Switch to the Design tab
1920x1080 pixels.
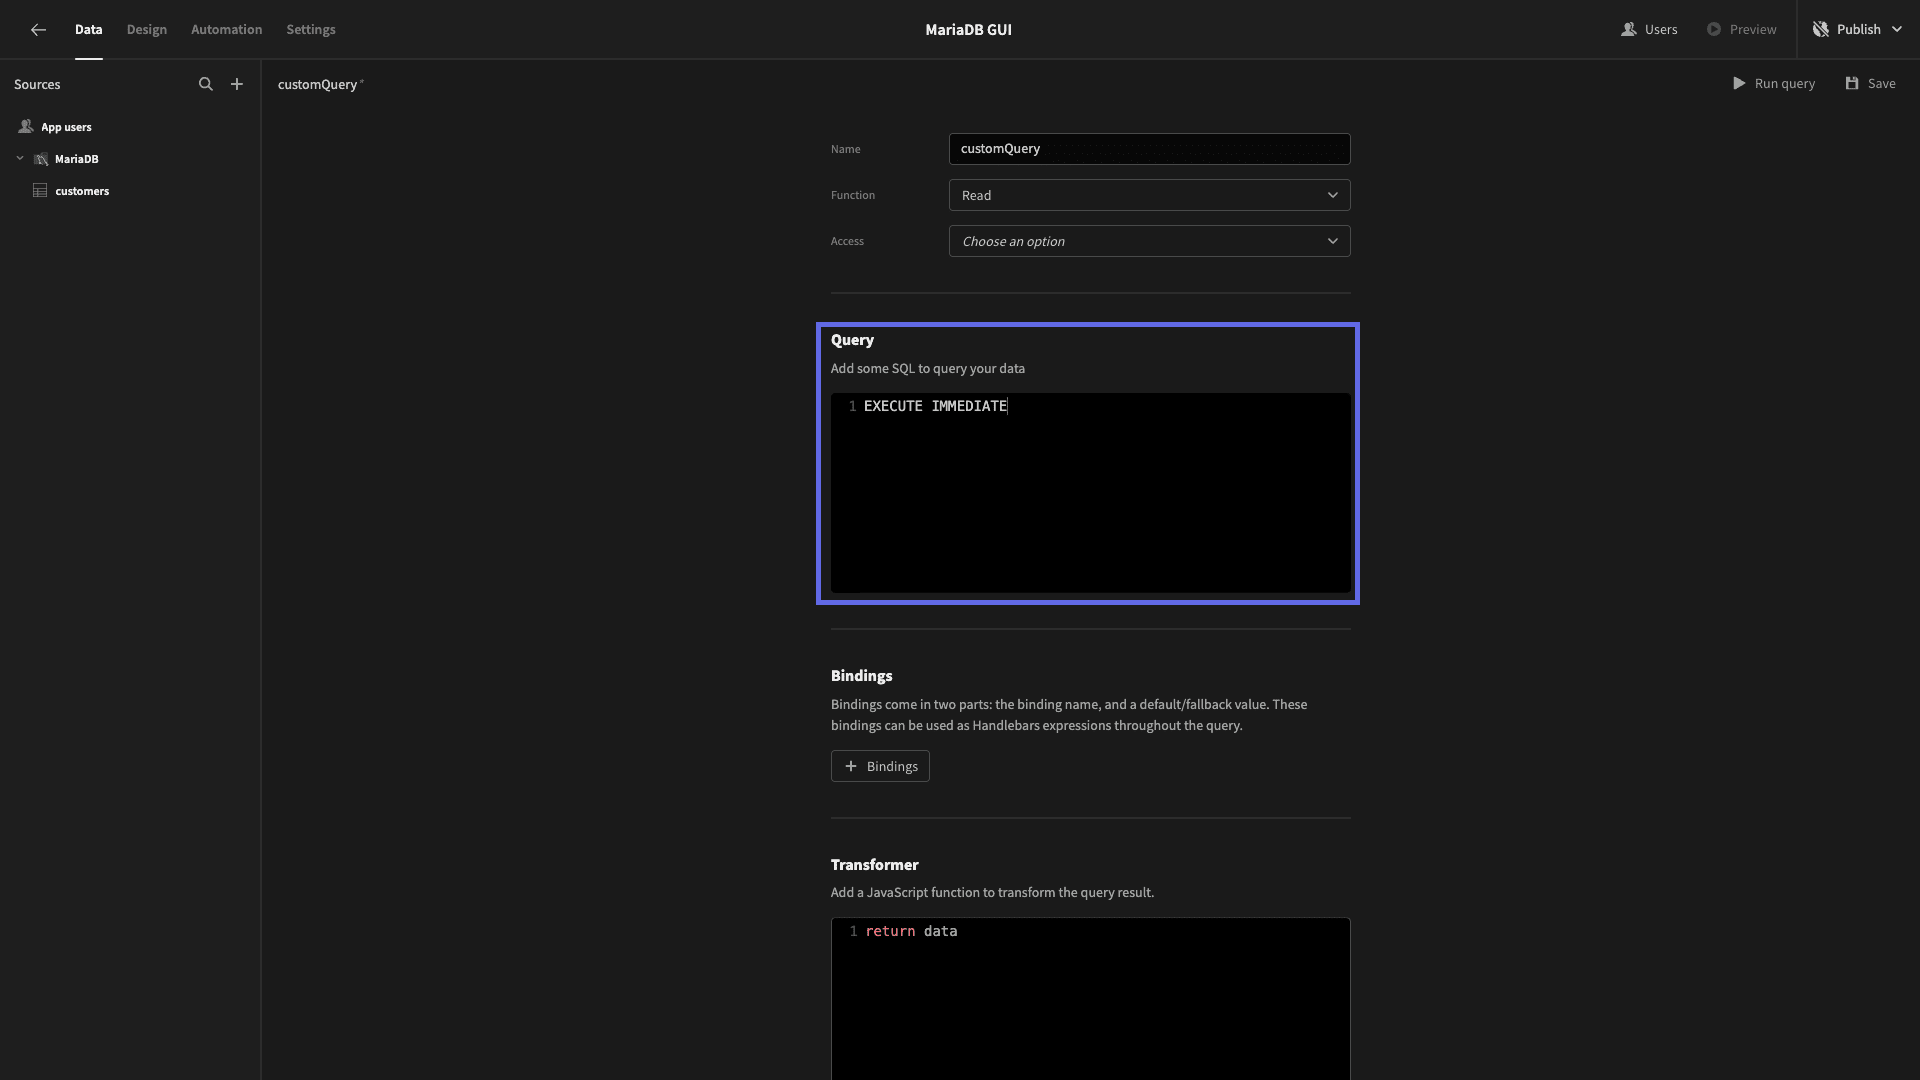(147, 30)
